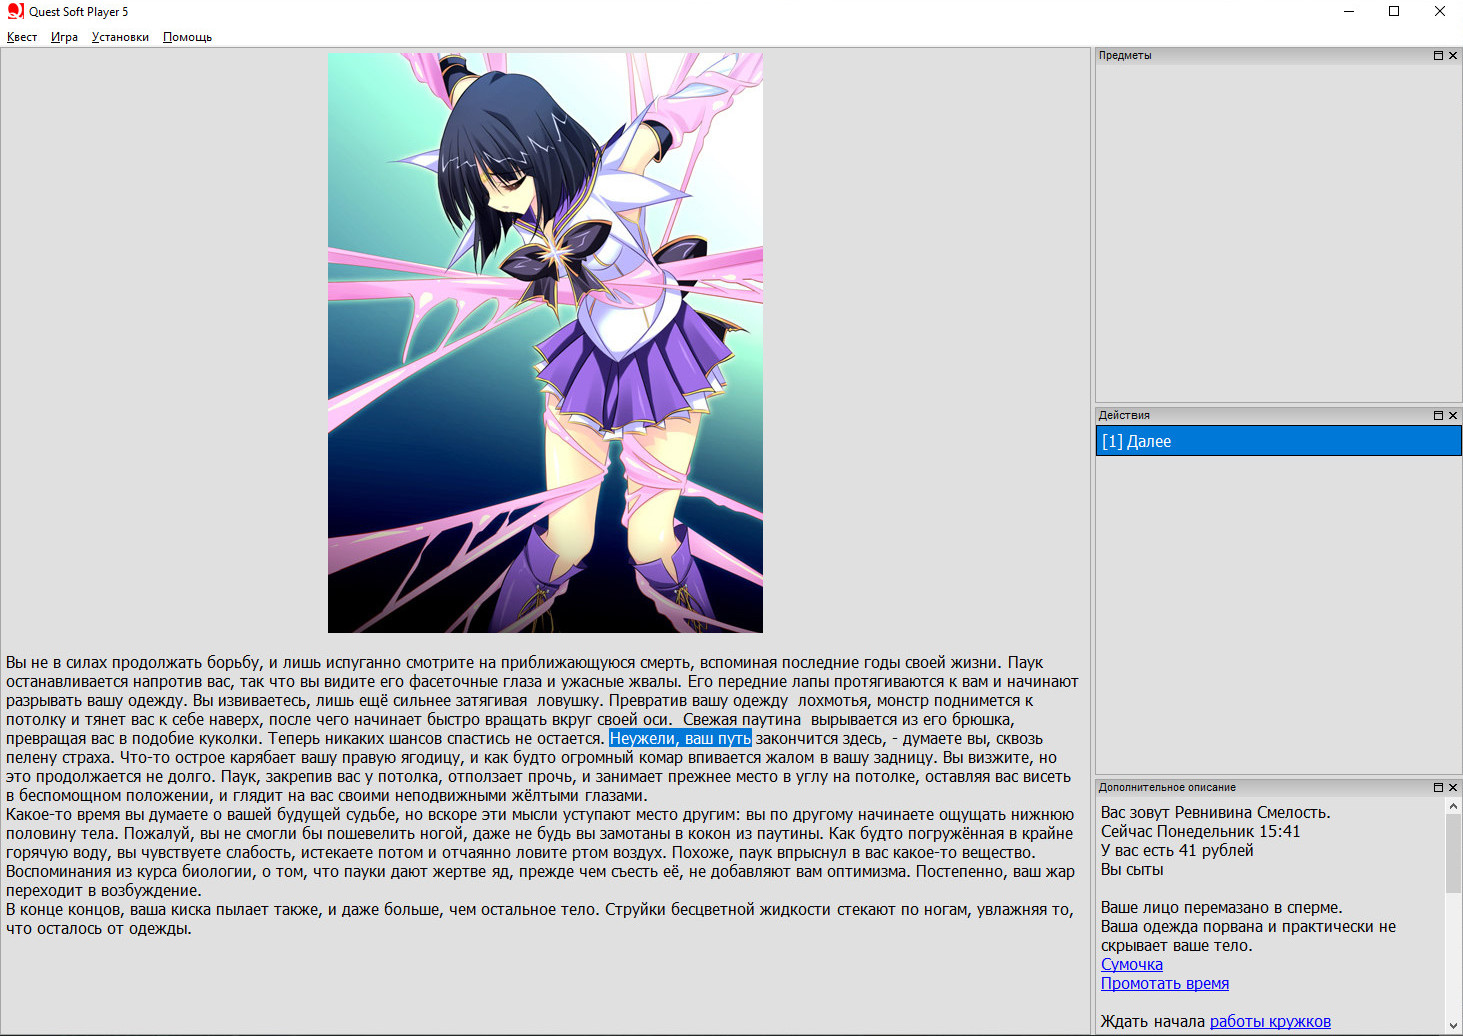This screenshot has width=1463, height=1036.
Task: Maximize the Дополнительное описание panel
Action: click(1438, 787)
